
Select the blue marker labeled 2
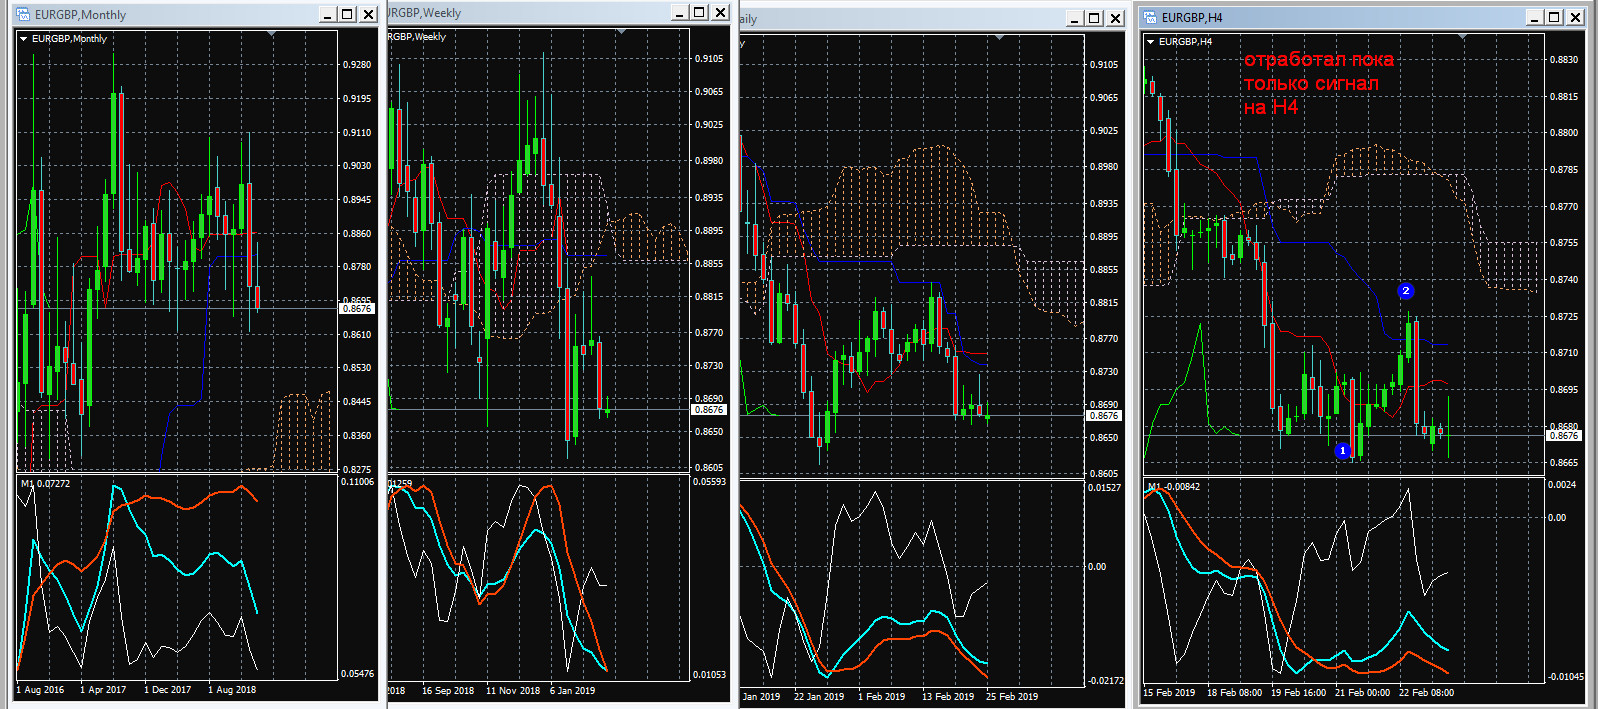click(1405, 291)
